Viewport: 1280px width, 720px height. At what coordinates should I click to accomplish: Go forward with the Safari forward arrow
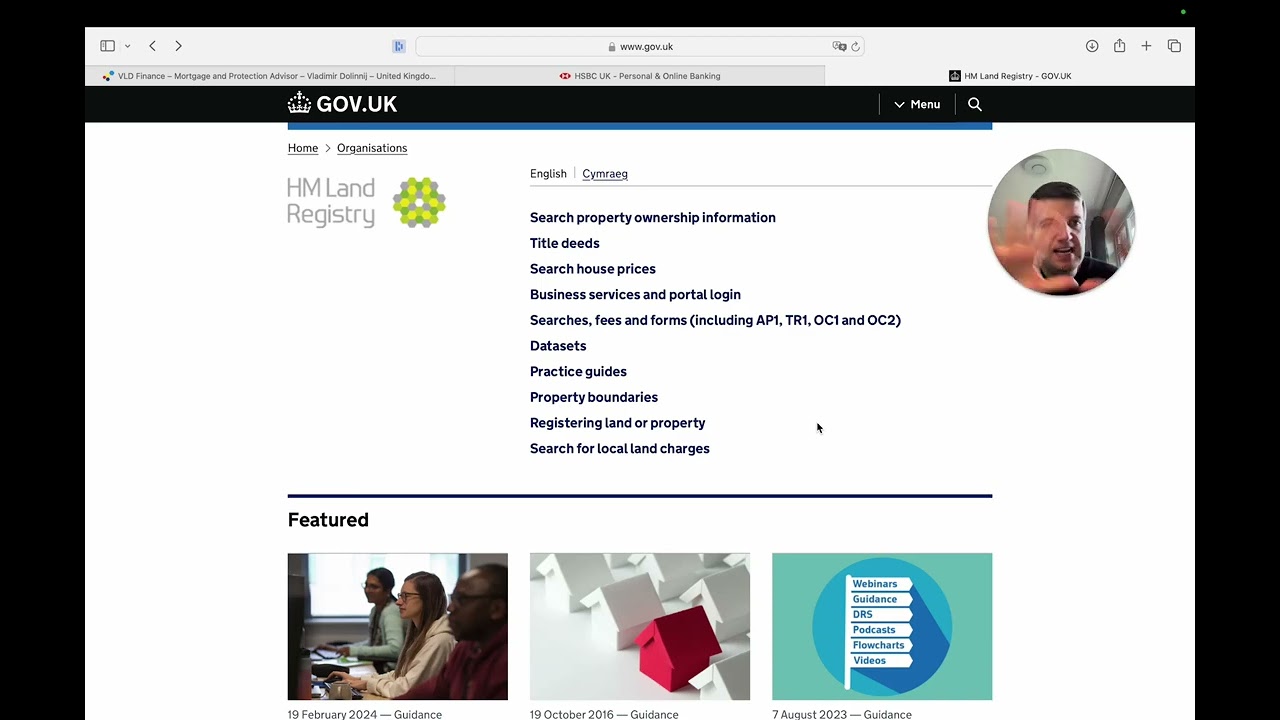click(178, 46)
